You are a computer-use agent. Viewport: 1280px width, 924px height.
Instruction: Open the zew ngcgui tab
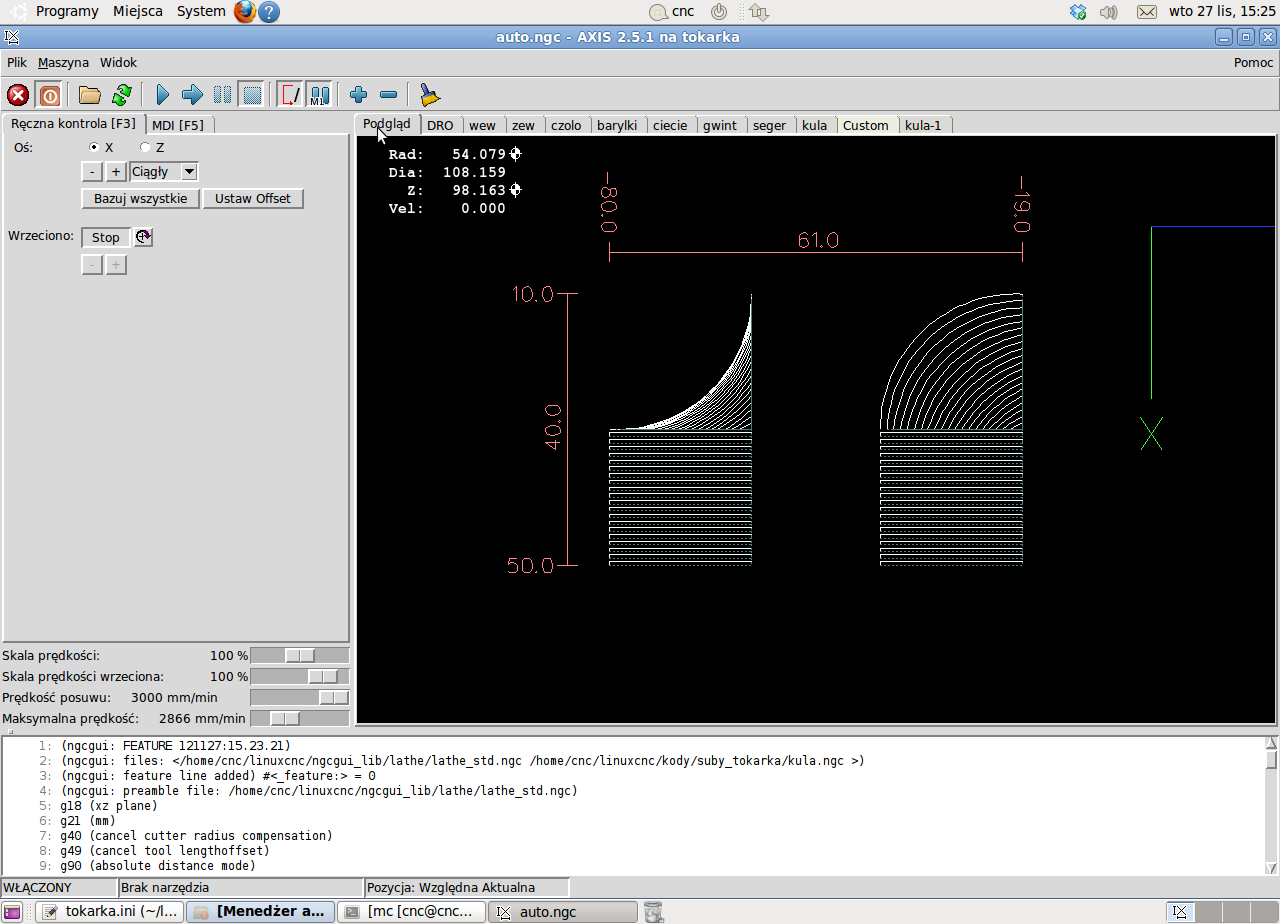[523, 125]
